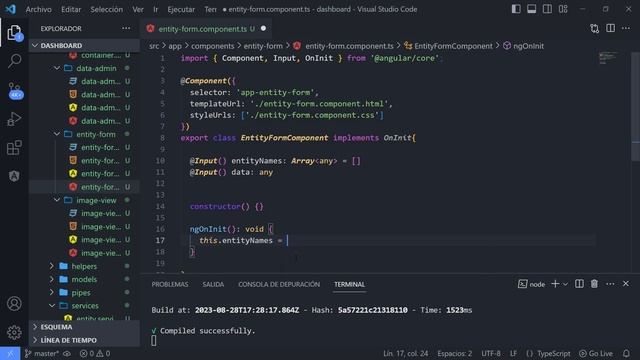Open the Selección menu
Viewport: 640px width, 360px height.
point(107,9)
